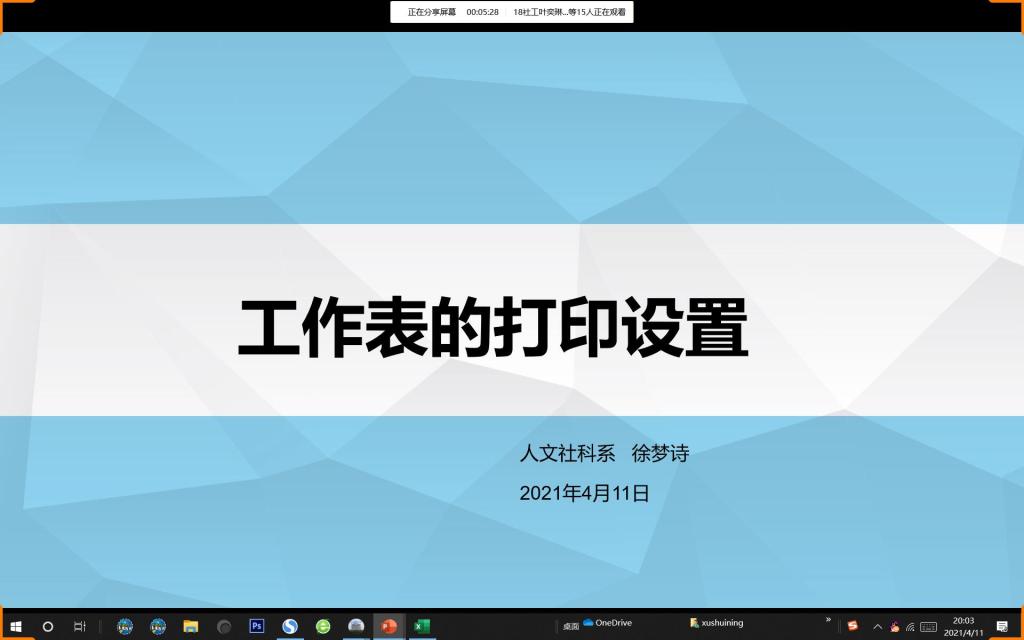
Task: Expand the taskbar toolbar overflow chevron
Action: [x=828, y=620]
